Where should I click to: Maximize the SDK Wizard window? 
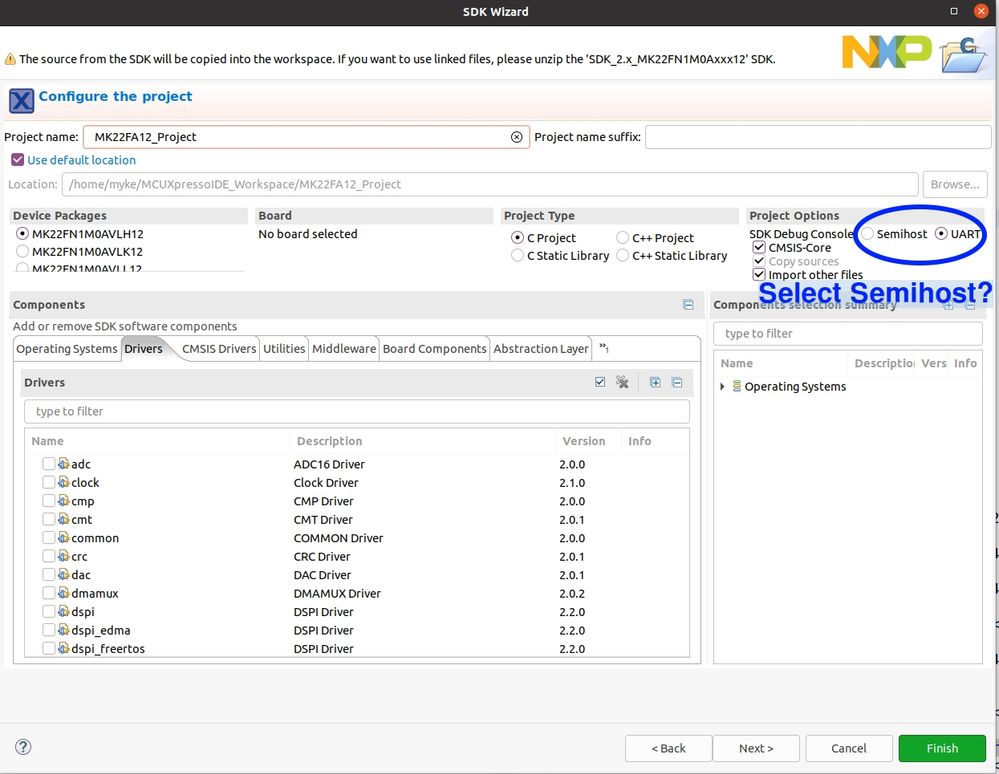point(954,11)
